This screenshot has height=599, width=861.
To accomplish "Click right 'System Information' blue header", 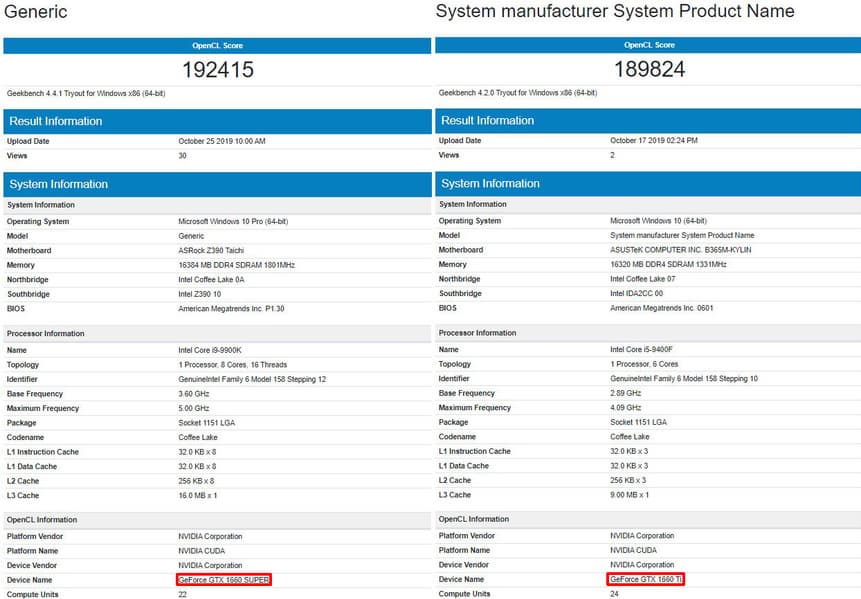I will coord(648,183).
